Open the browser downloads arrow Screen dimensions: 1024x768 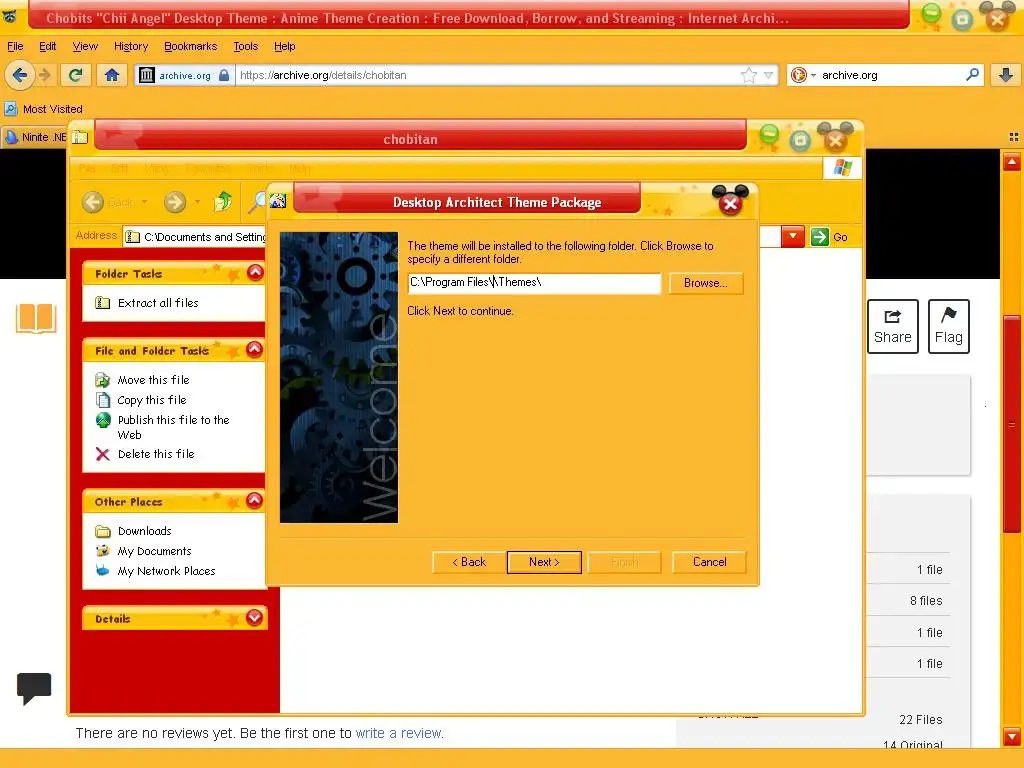pyautogui.click(x=1006, y=75)
